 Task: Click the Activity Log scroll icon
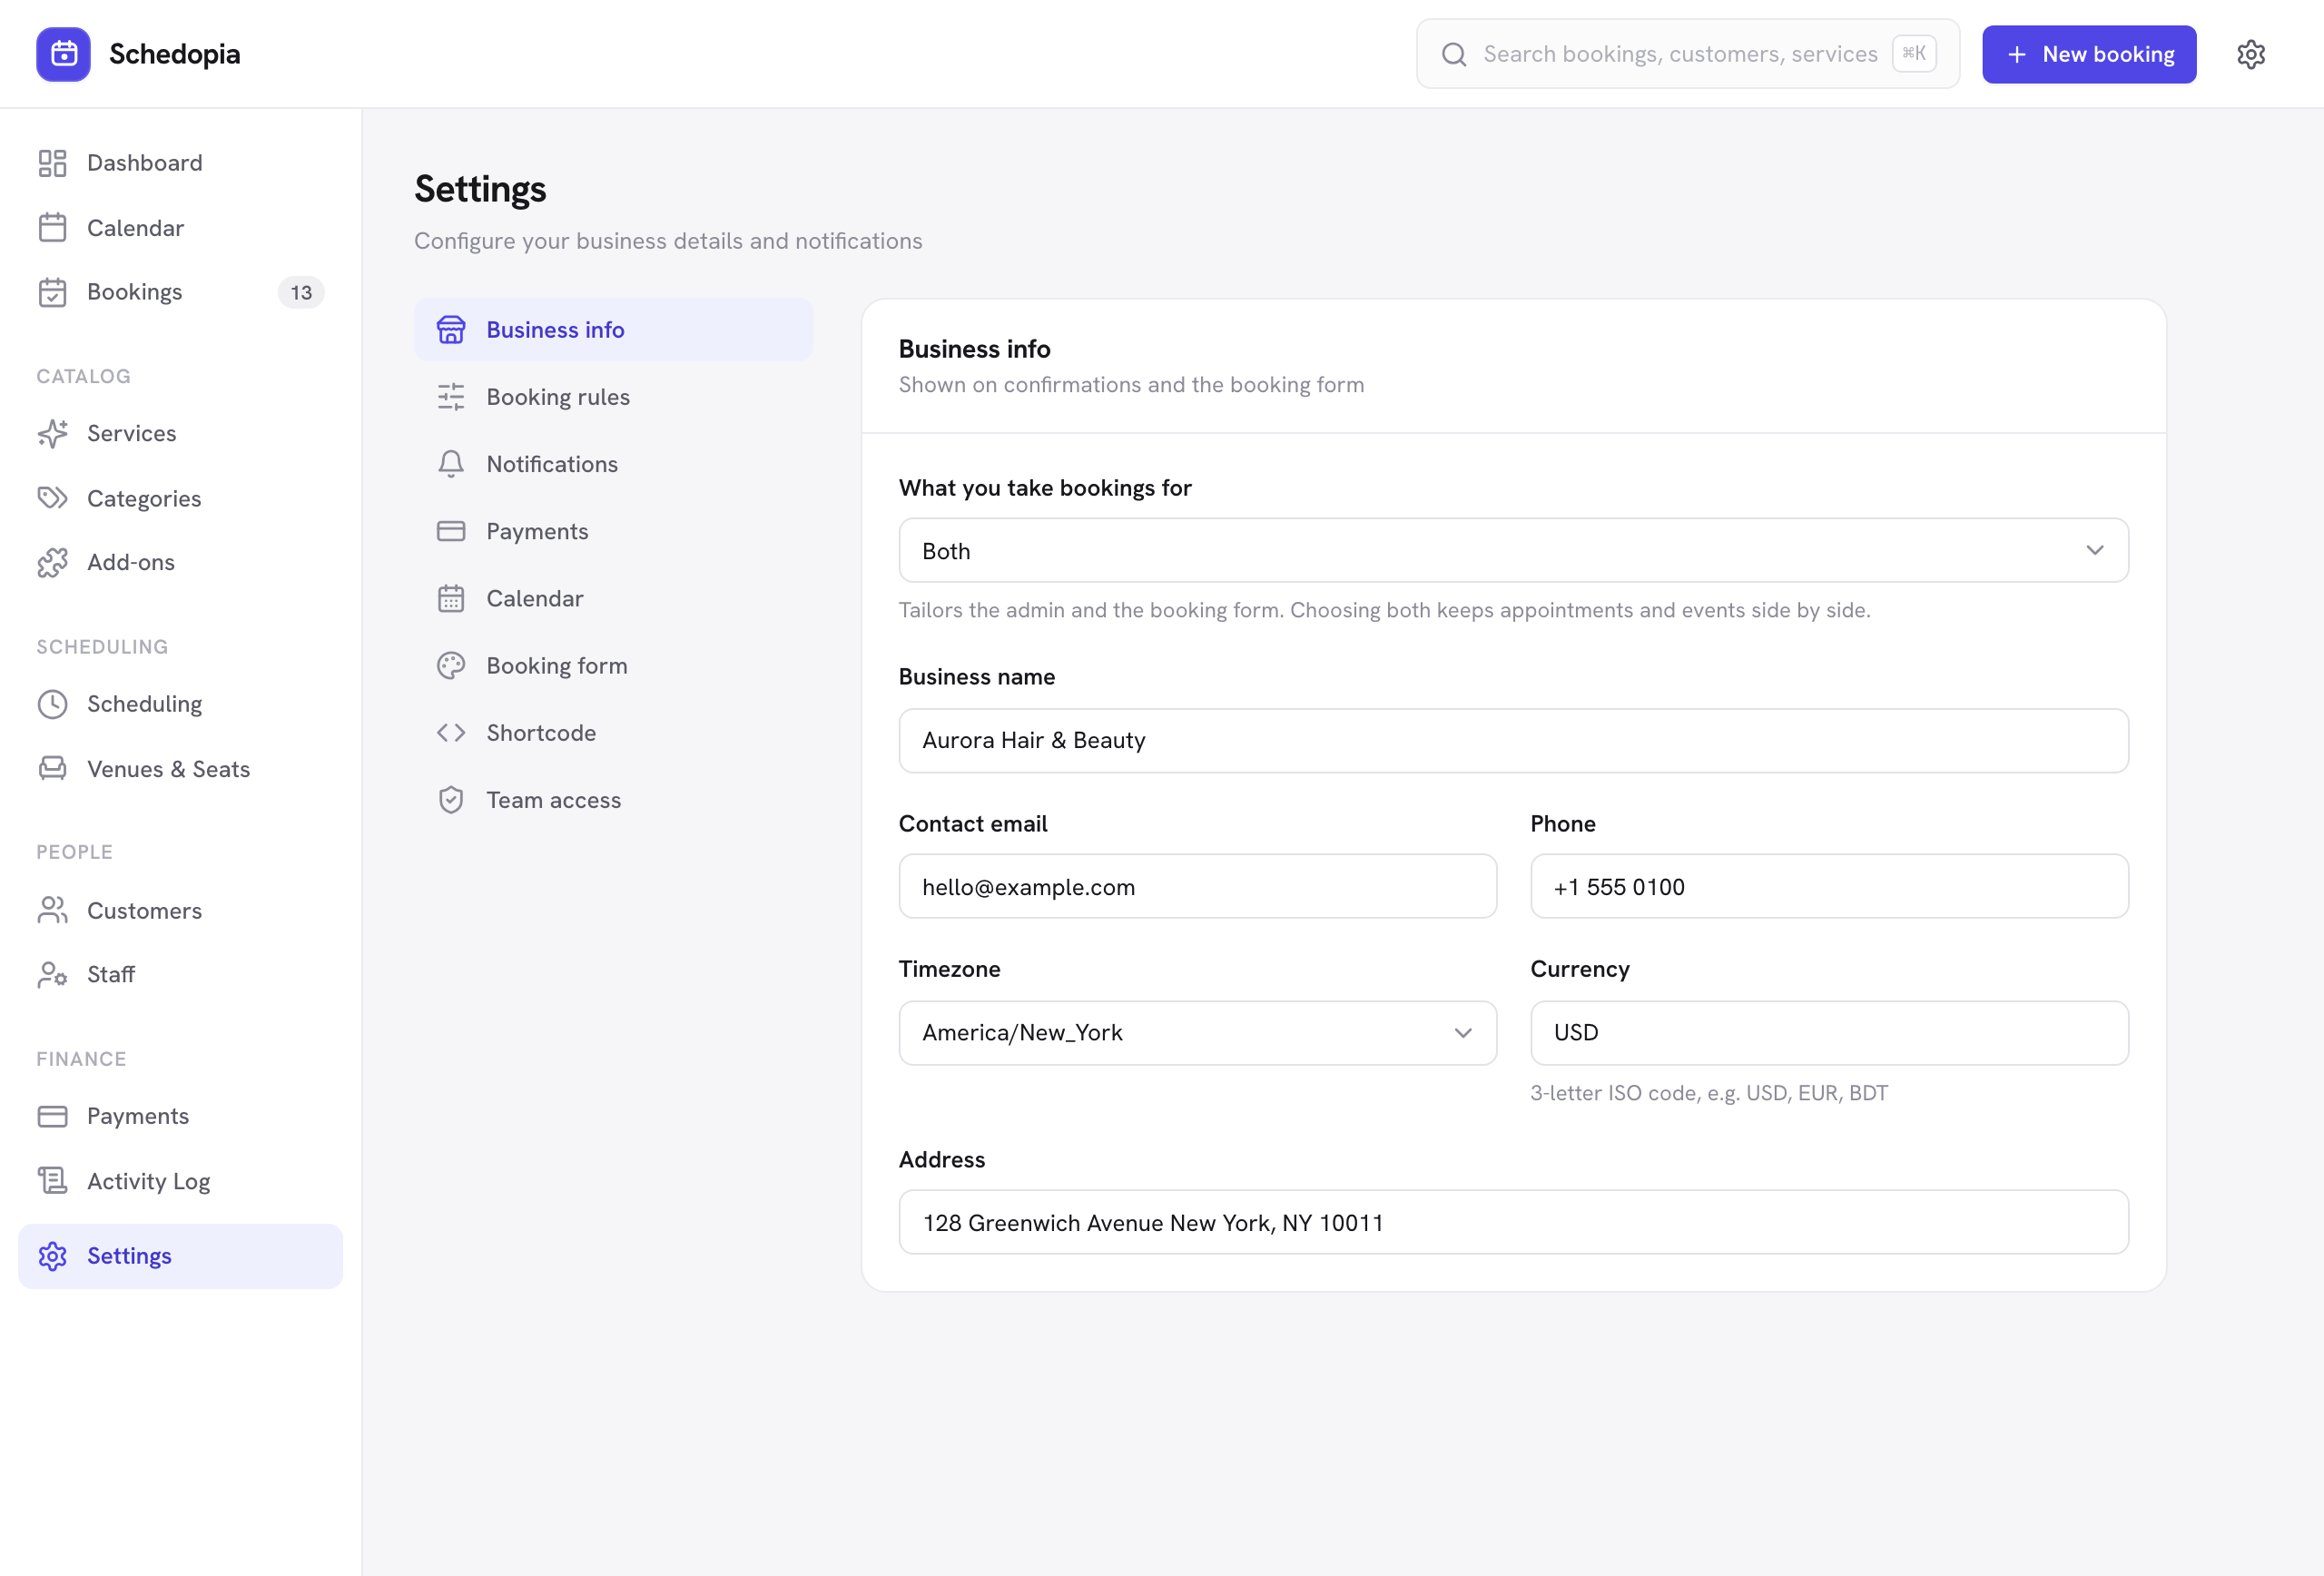pyautogui.click(x=52, y=1181)
